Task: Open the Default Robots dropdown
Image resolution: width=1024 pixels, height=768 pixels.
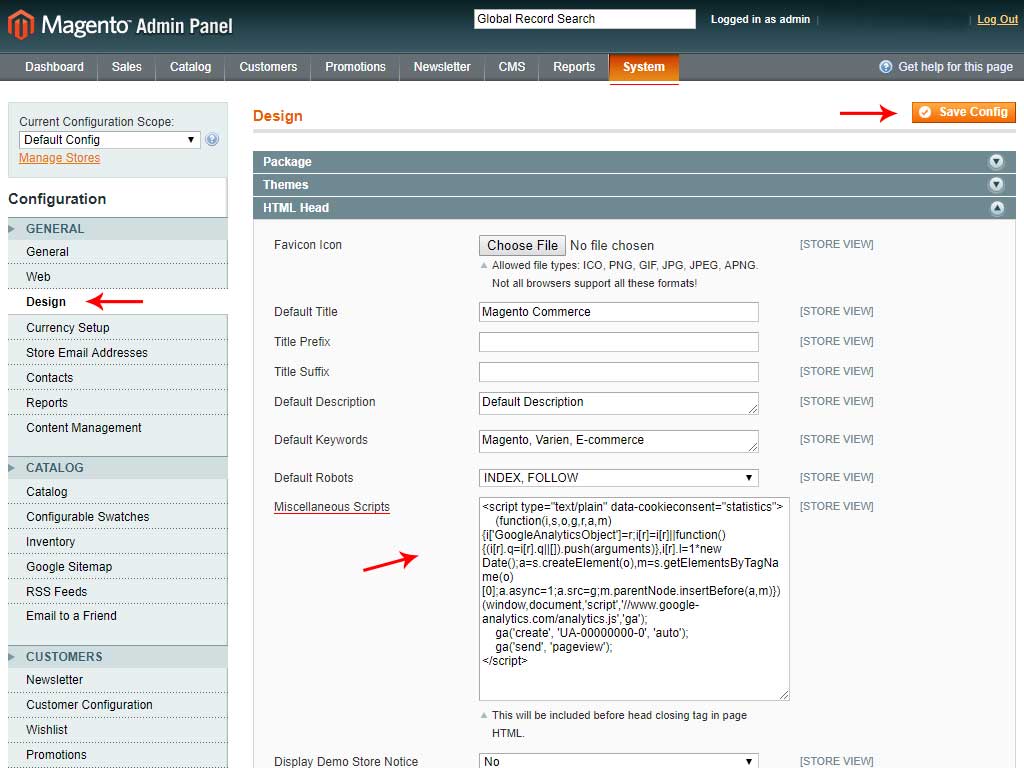Action: (618, 477)
